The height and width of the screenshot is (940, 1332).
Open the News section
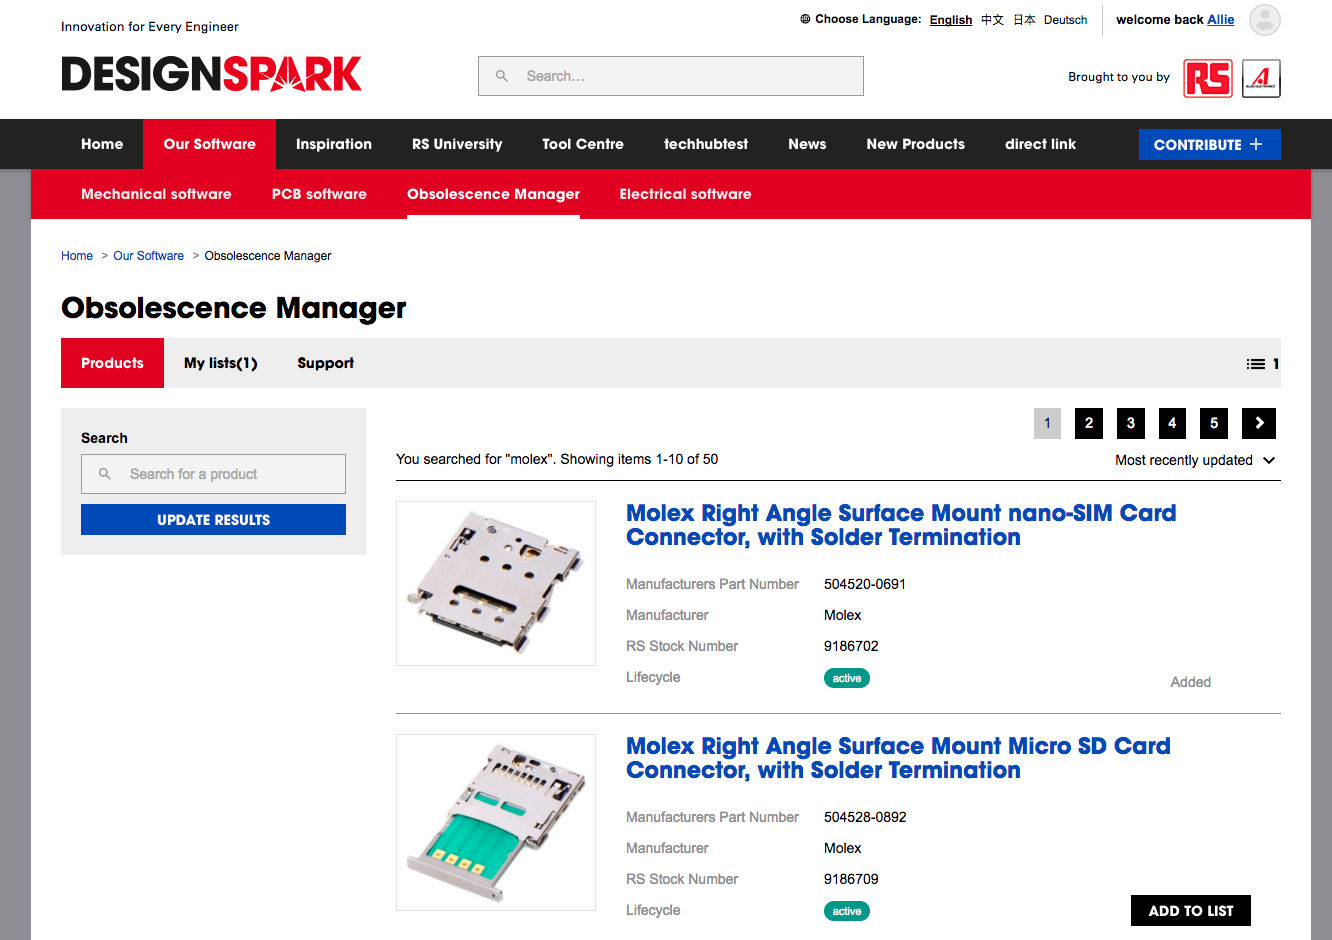[x=807, y=144]
